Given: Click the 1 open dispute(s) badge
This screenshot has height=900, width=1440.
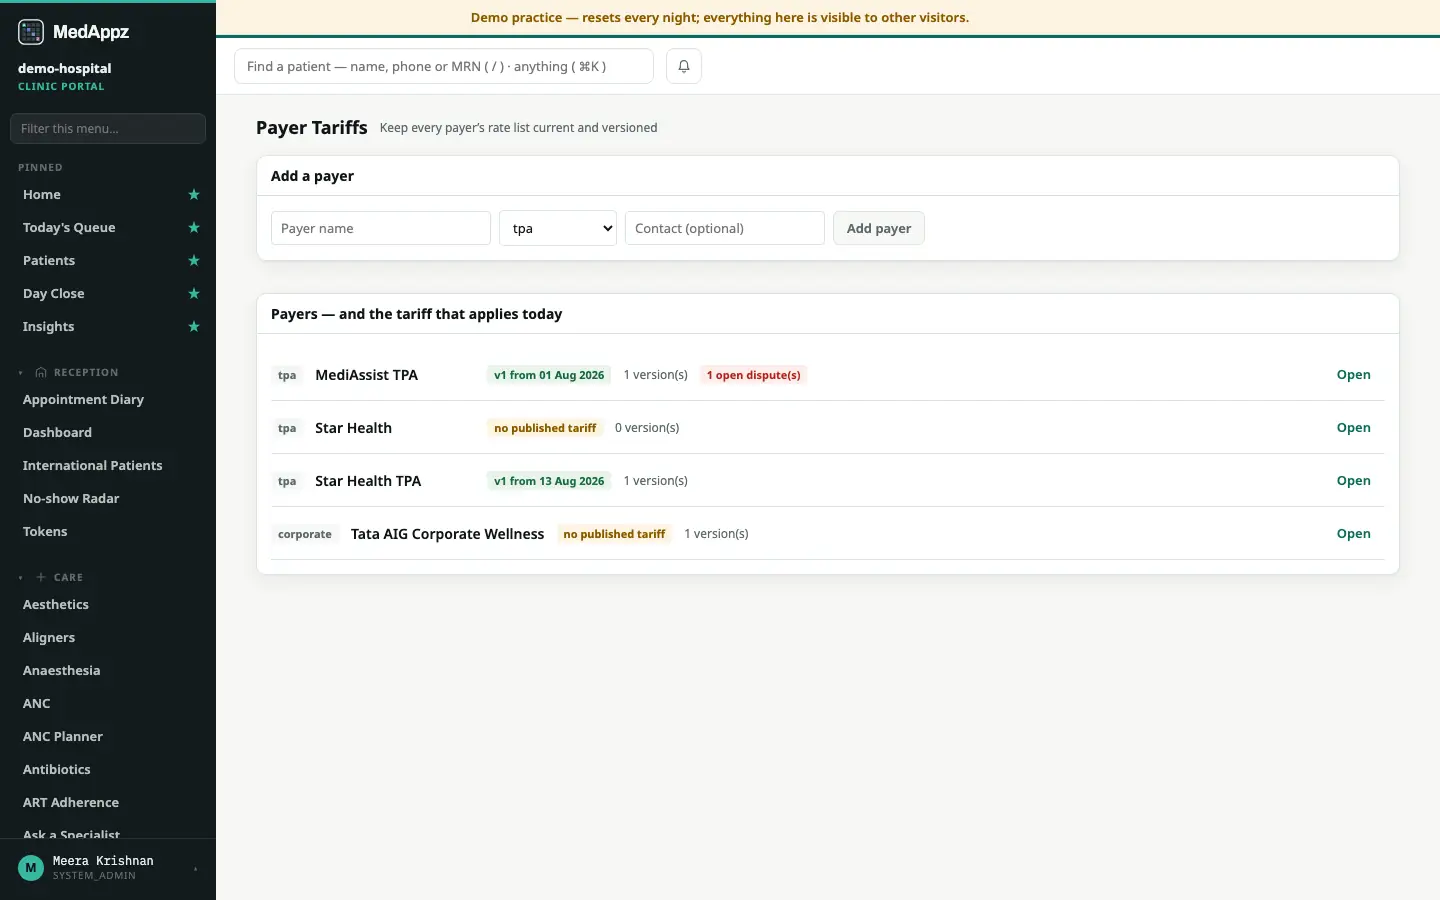Looking at the screenshot, I should (753, 375).
